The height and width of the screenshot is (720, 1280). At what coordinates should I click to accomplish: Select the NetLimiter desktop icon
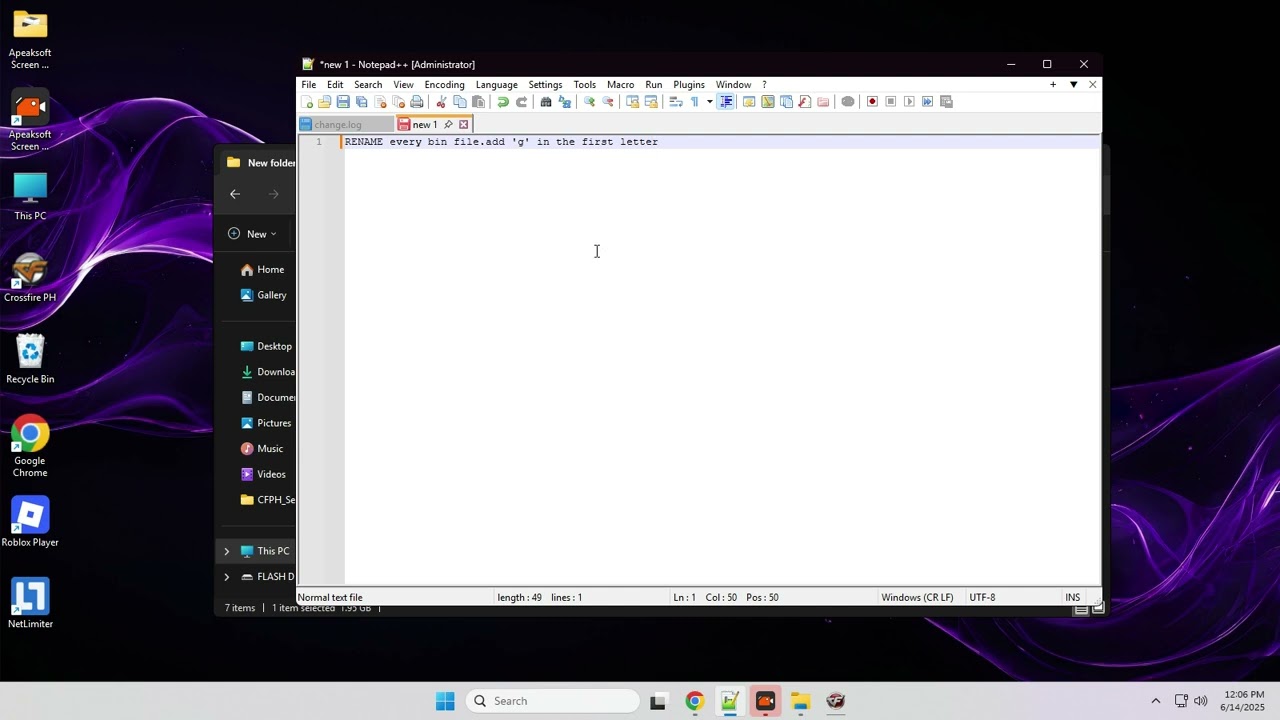coord(30,604)
